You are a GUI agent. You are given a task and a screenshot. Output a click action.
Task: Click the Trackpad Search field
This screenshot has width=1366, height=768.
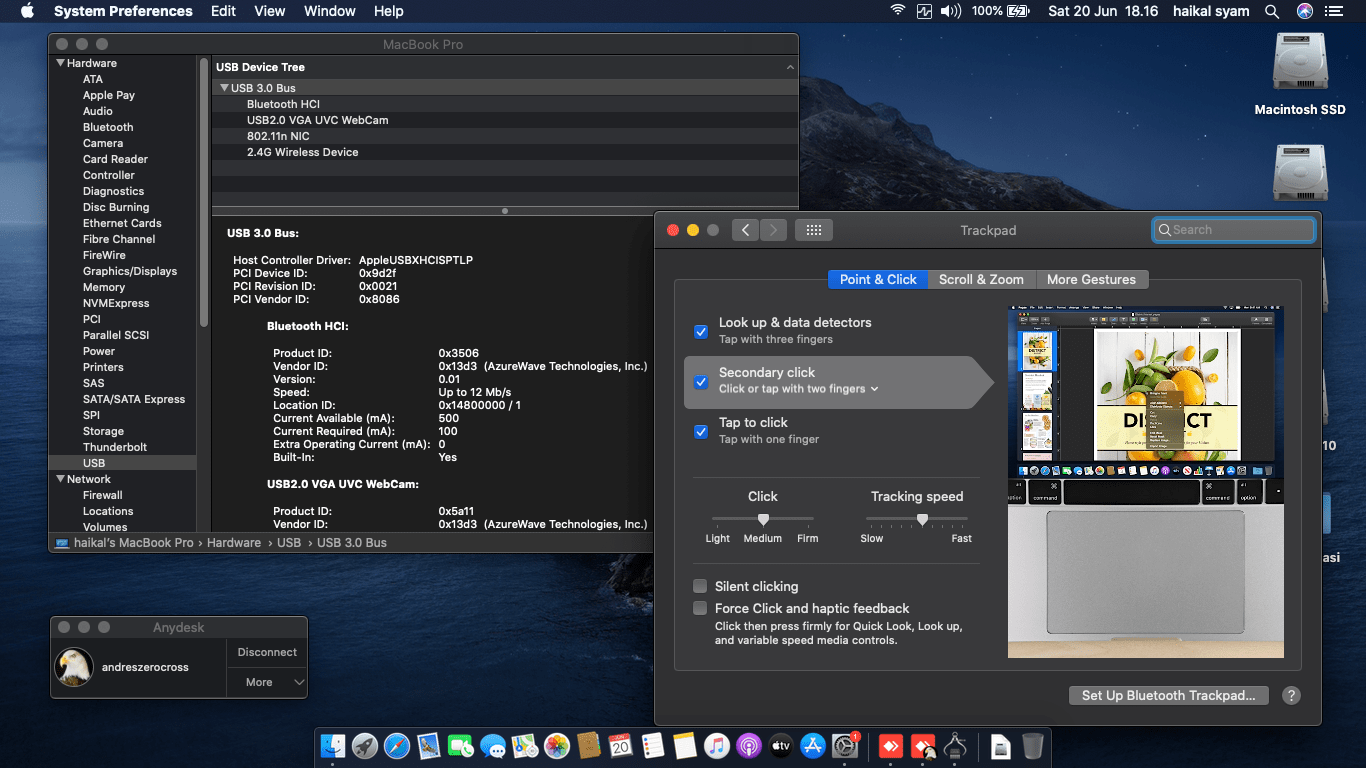point(1234,230)
